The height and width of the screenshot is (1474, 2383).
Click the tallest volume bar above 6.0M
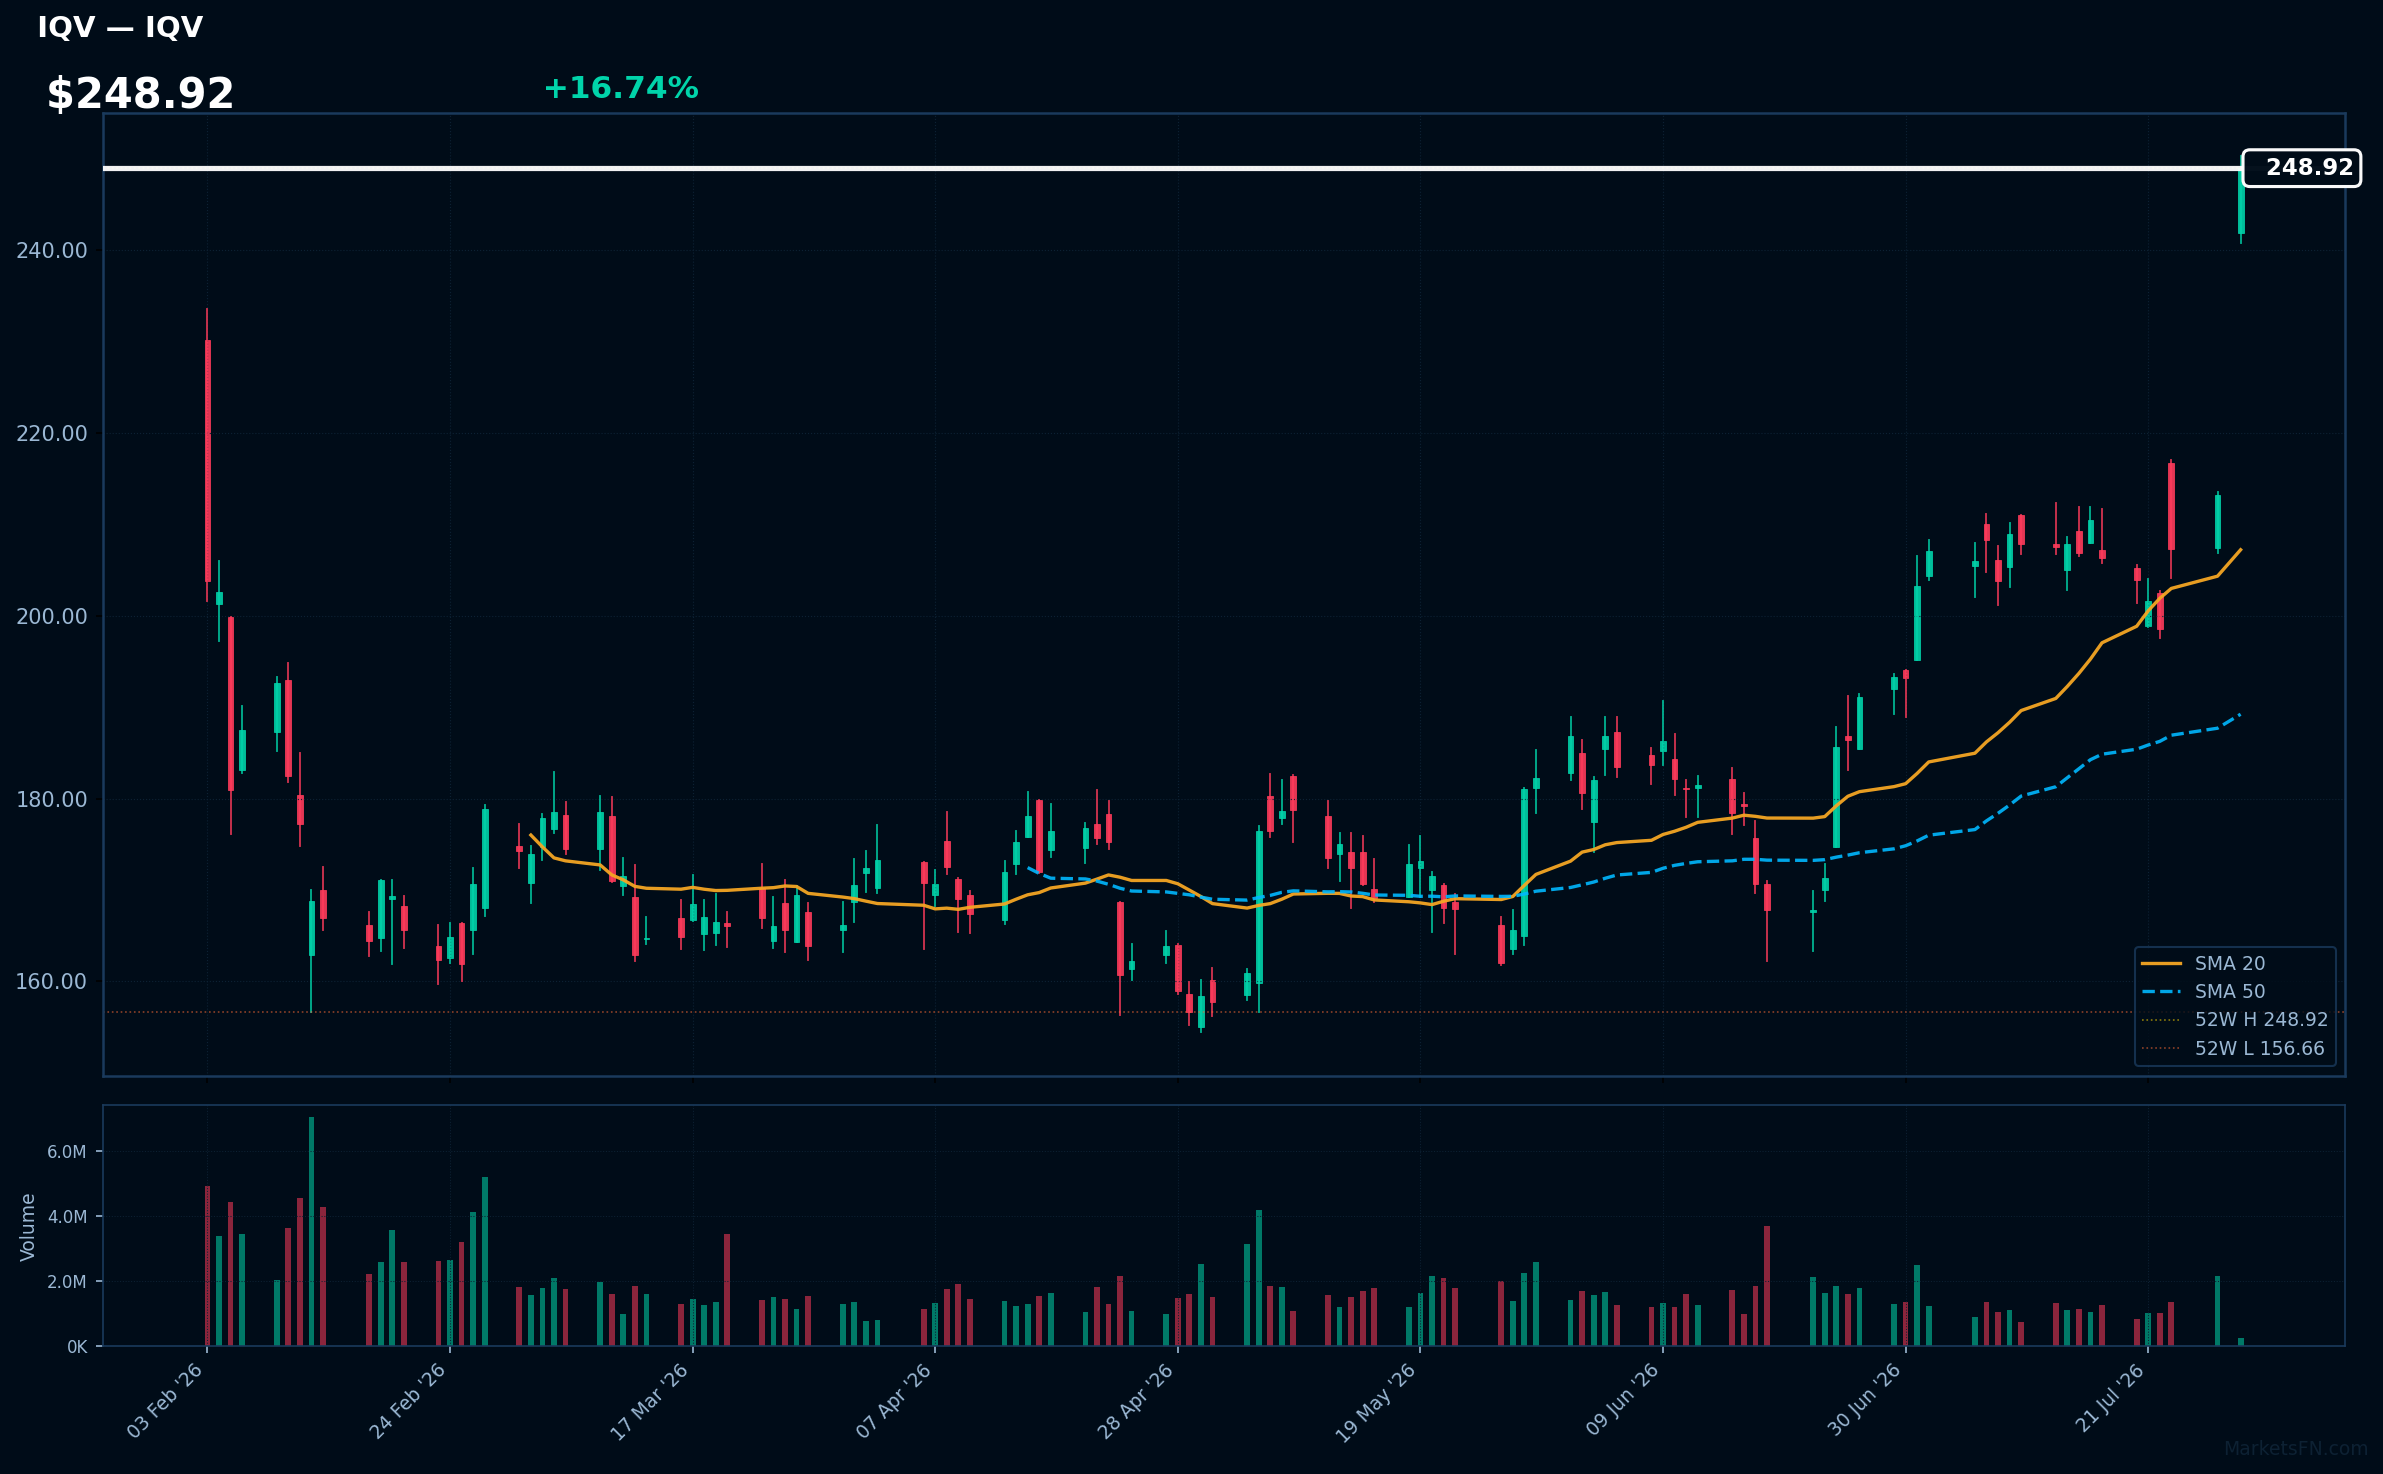311,1231
